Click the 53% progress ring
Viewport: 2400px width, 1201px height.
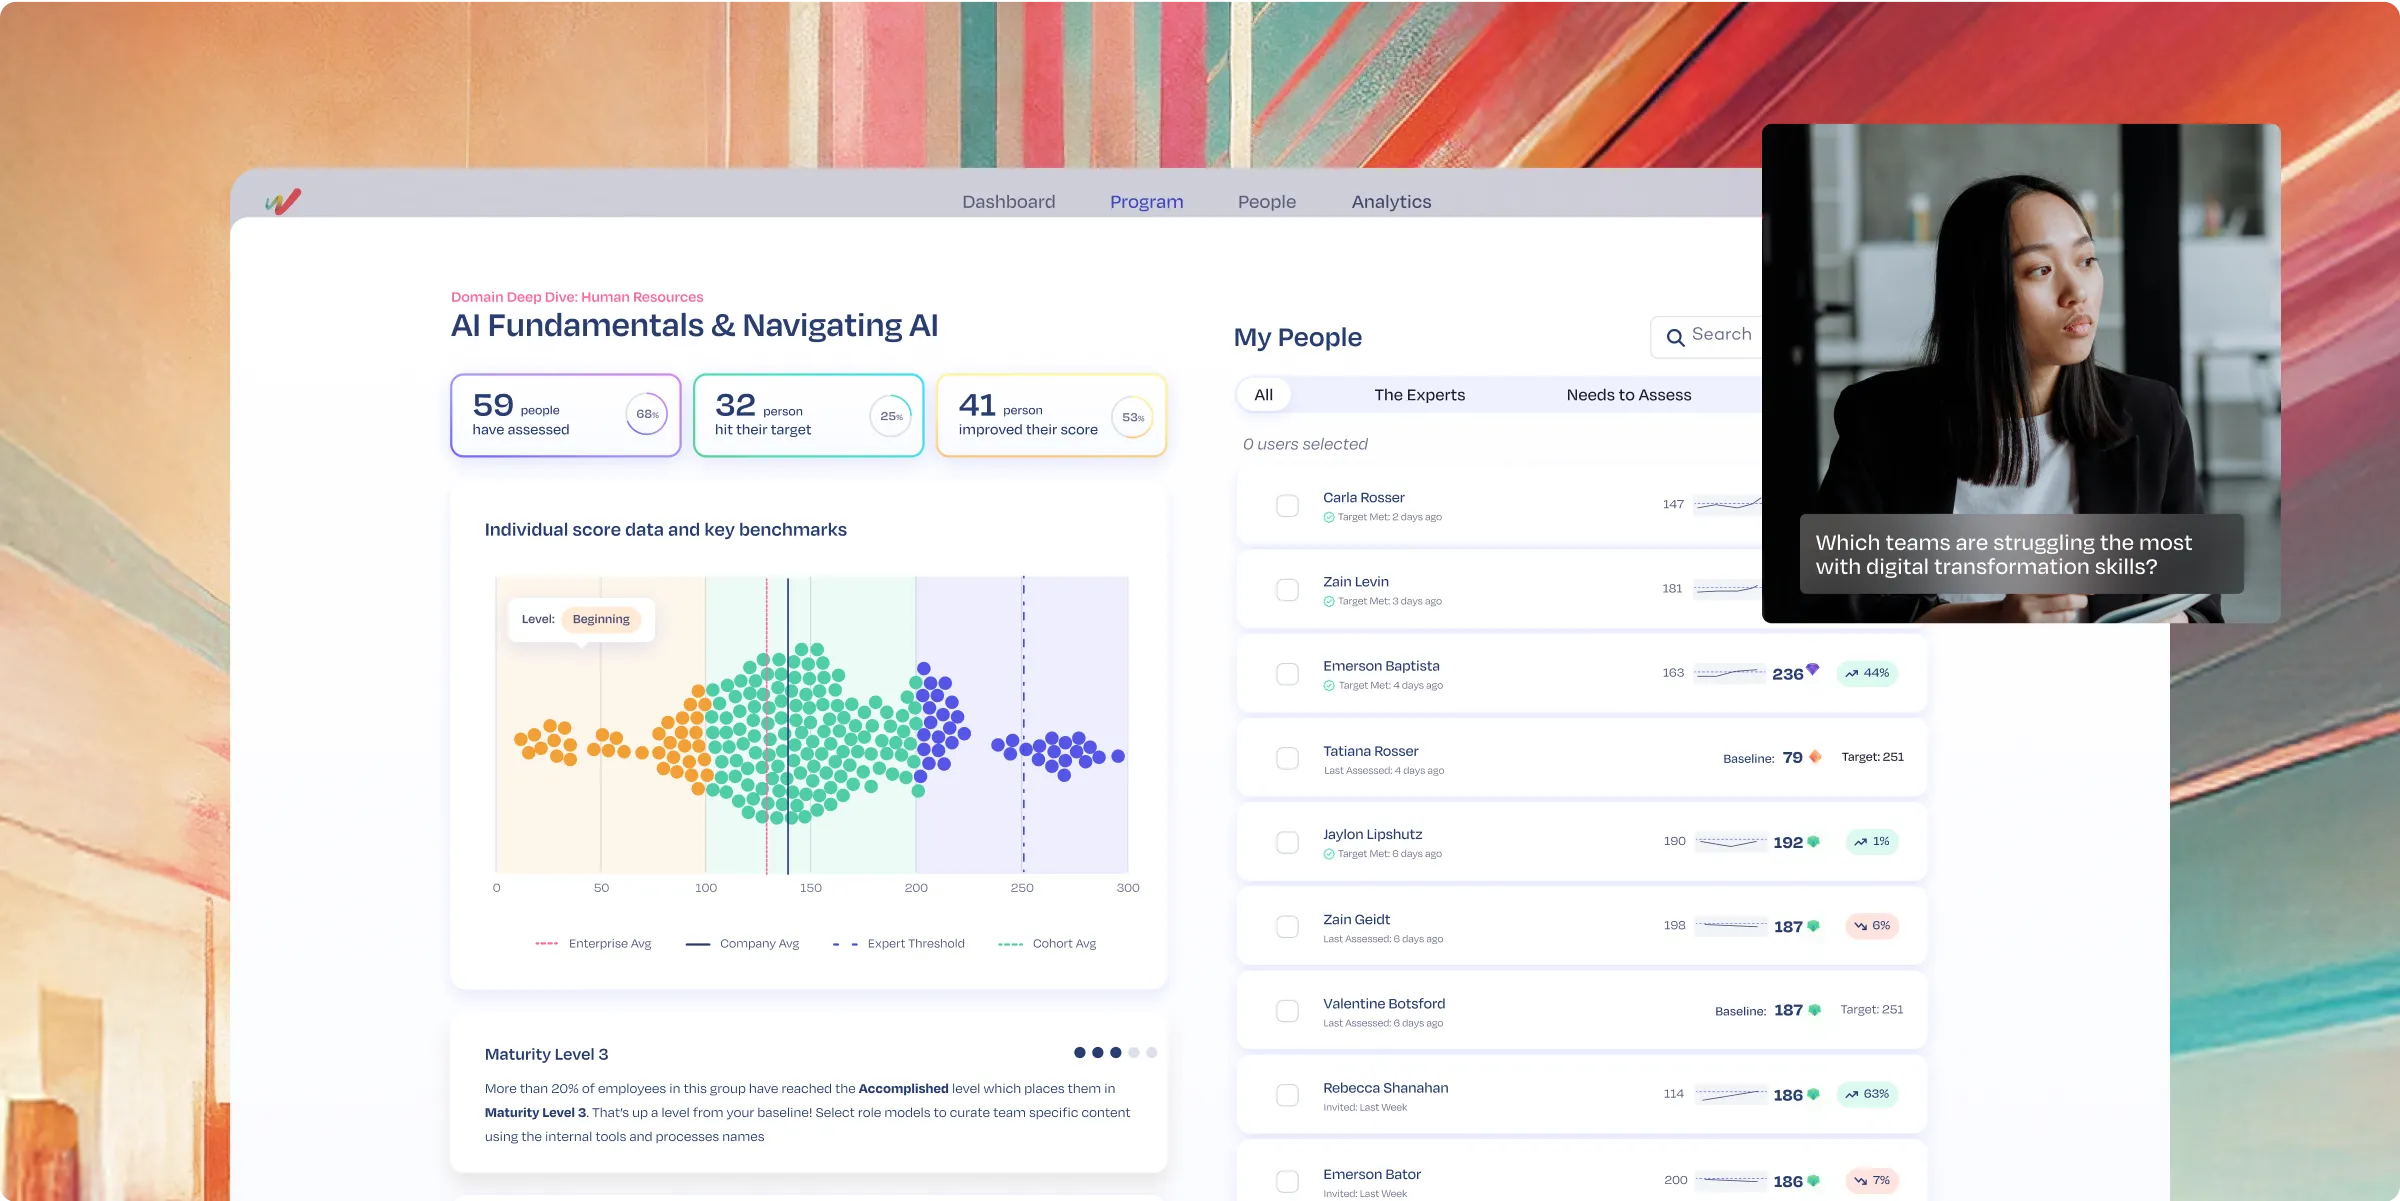pos(1132,417)
